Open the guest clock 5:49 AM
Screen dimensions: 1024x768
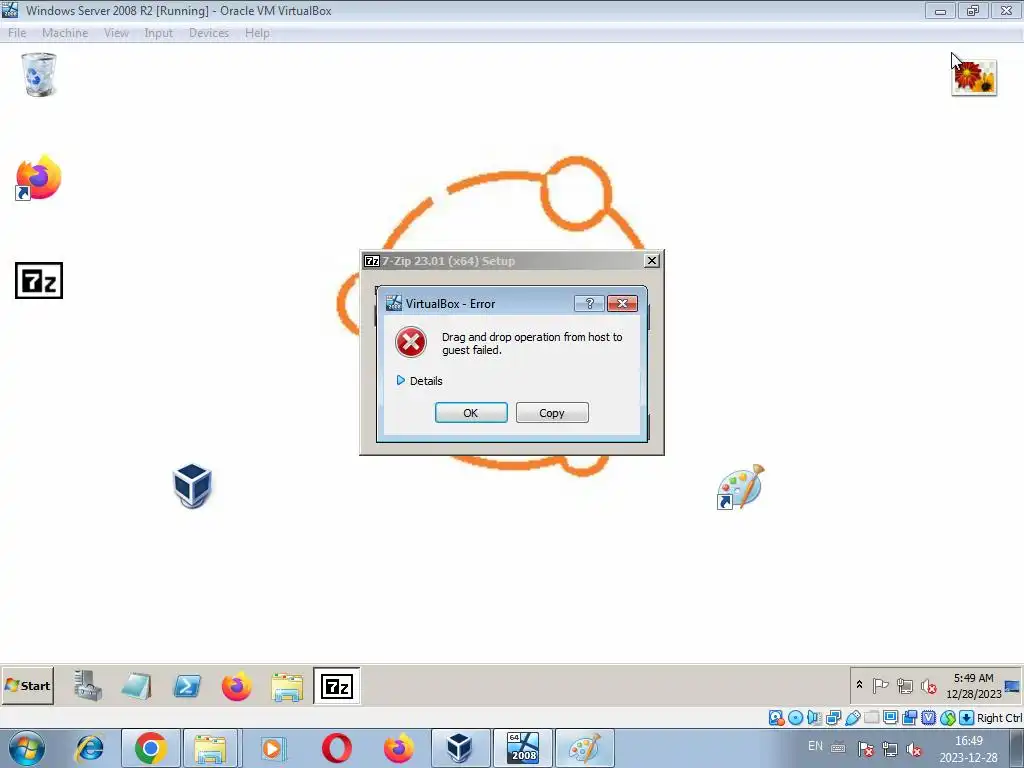pyautogui.click(x=973, y=686)
